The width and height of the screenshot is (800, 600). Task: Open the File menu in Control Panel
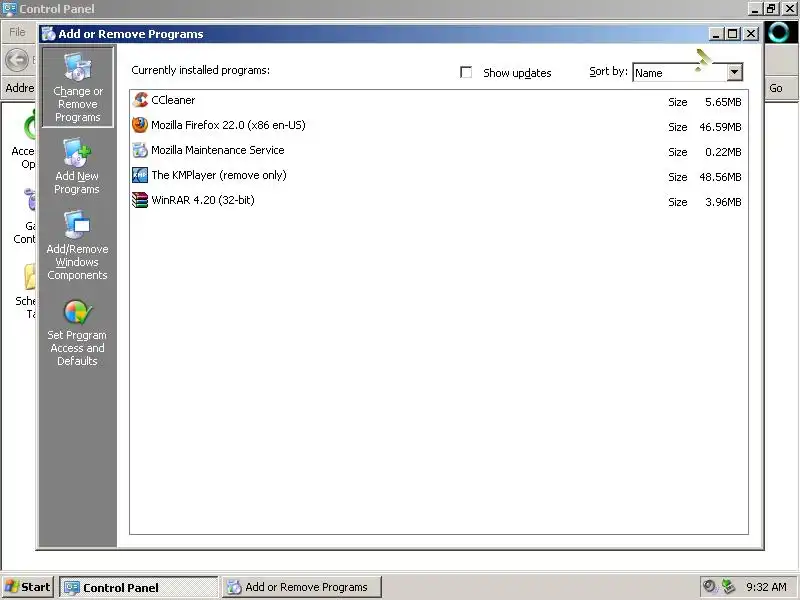coord(17,32)
